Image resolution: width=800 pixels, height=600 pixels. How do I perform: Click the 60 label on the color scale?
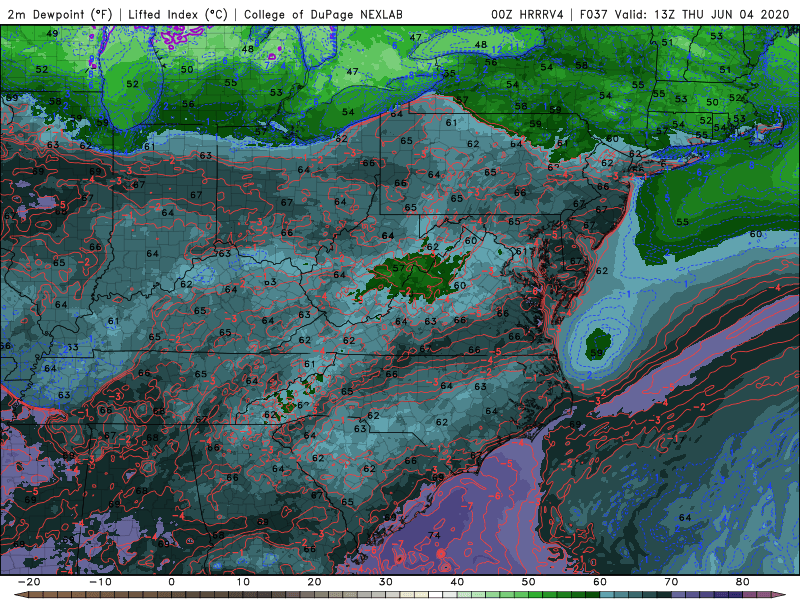pos(600,582)
